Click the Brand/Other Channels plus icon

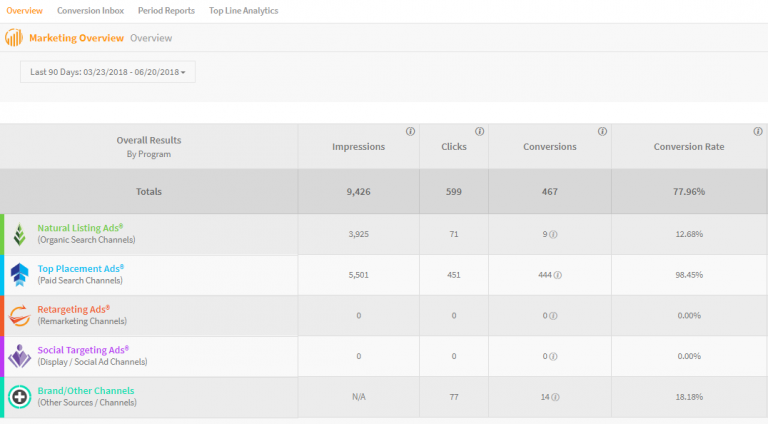point(20,397)
